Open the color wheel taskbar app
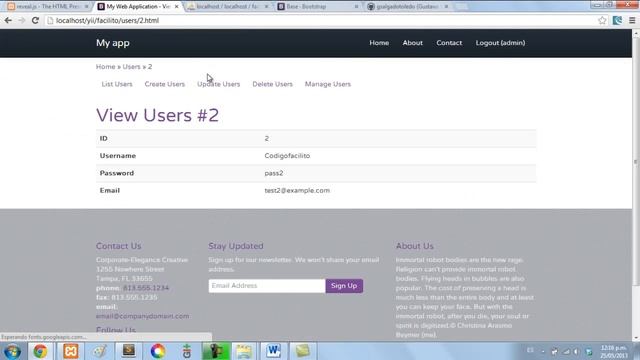 click(x=158, y=351)
